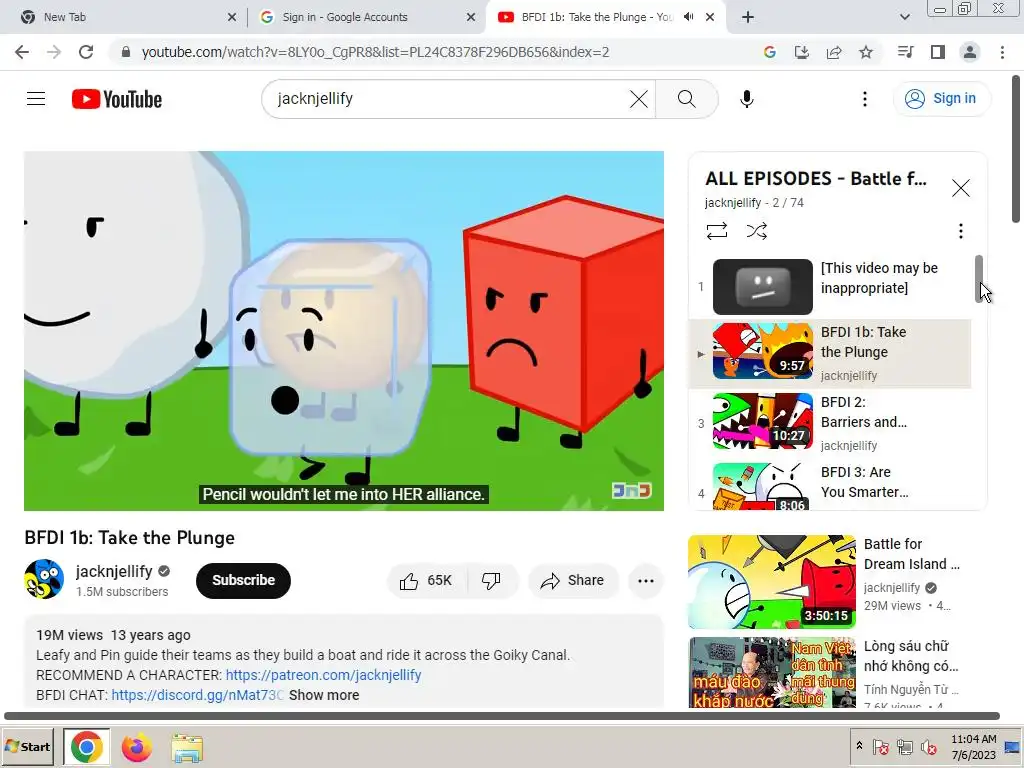Run search with the magnifier button
This screenshot has height=768, width=1024.
click(686, 99)
